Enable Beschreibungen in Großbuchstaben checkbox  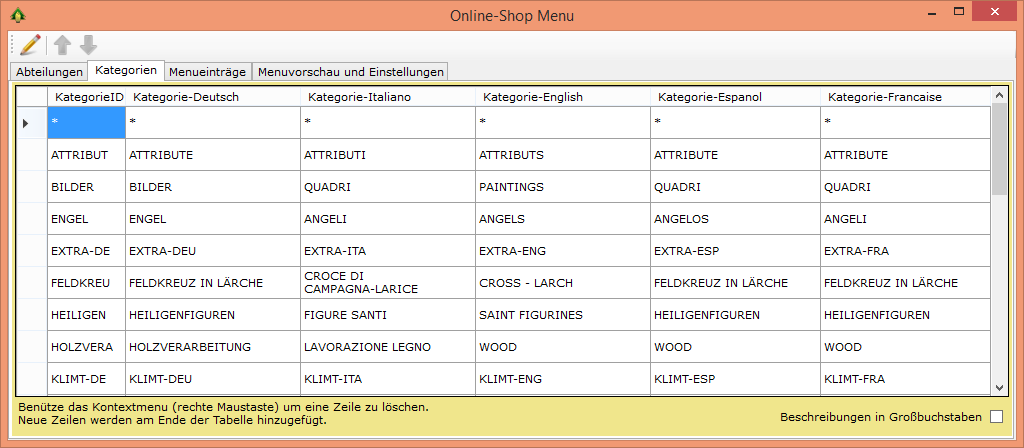pos(996,416)
